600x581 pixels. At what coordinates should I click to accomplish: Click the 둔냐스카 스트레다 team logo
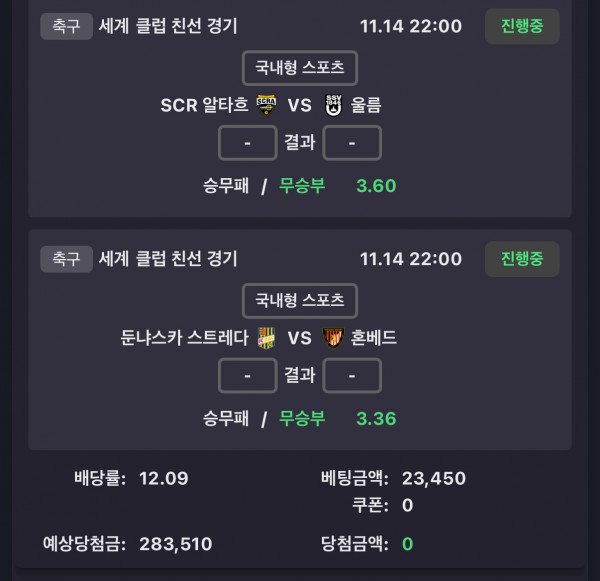[266, 338]
